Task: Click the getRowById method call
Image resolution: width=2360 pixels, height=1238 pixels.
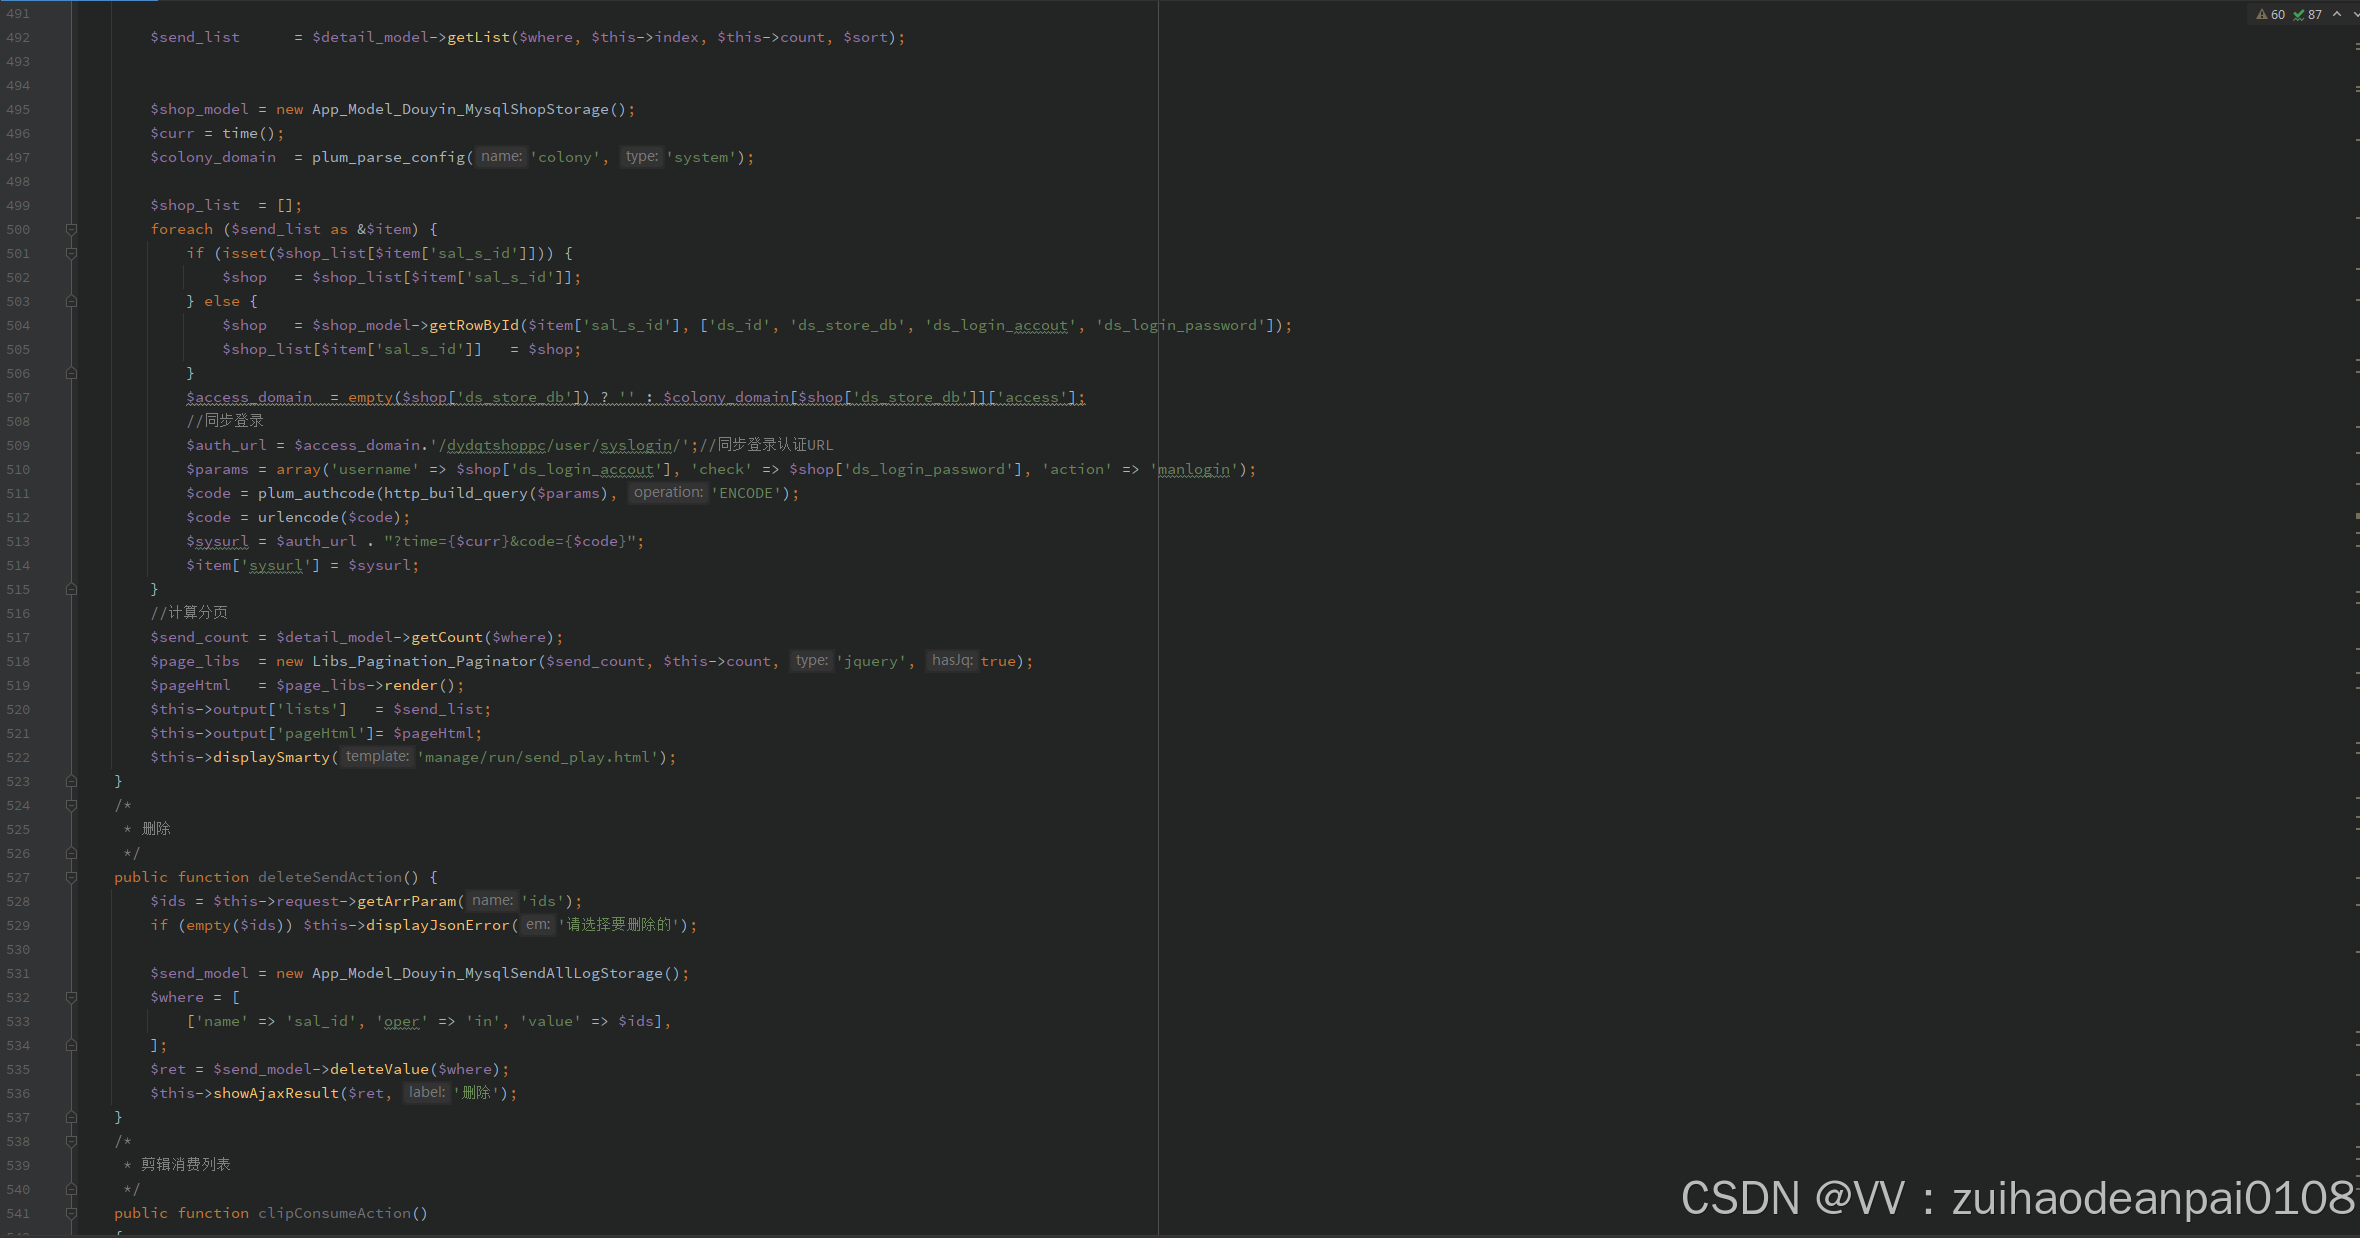Action: (x=474, y=325)
